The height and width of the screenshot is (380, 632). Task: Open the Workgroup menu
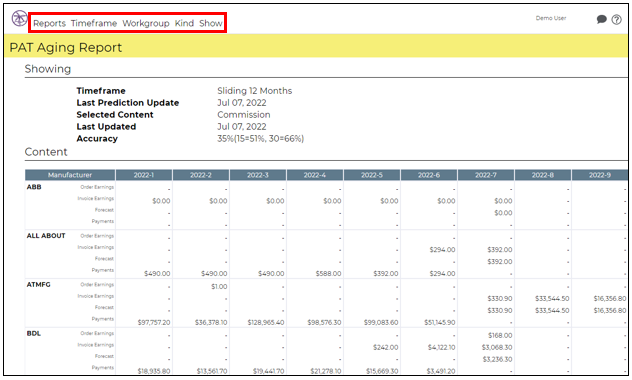146,23
